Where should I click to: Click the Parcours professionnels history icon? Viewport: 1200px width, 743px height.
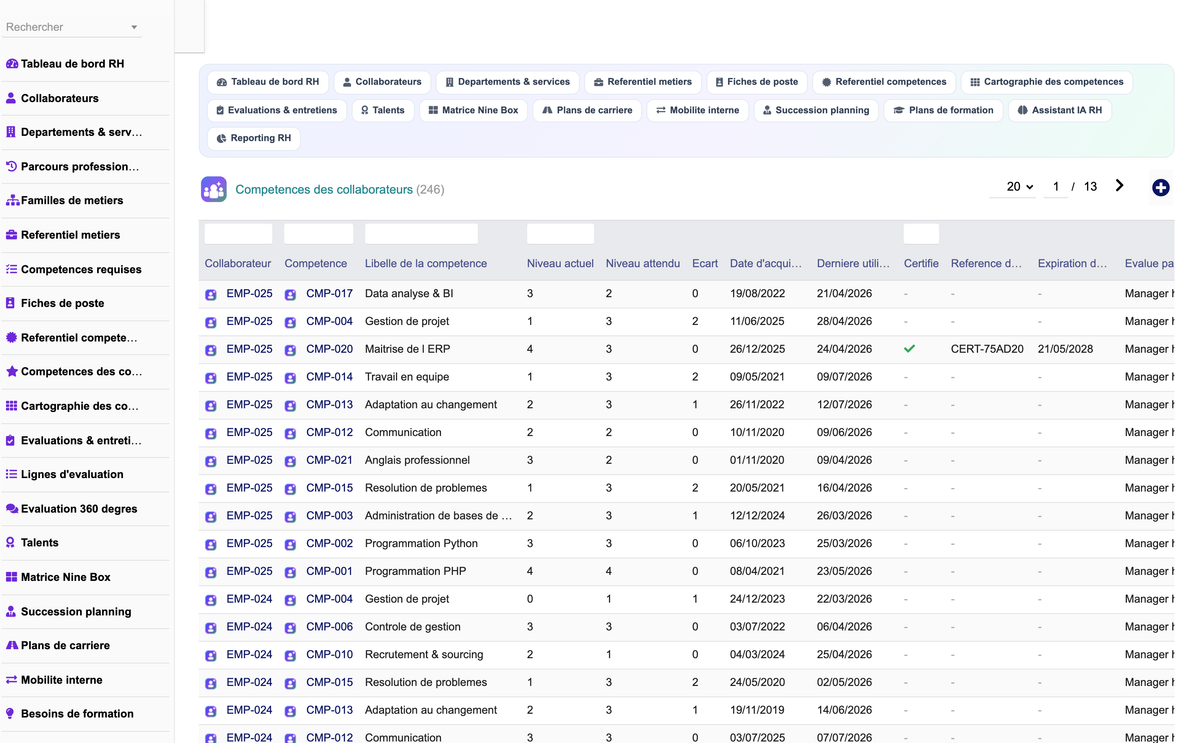[x=11, y=167]
